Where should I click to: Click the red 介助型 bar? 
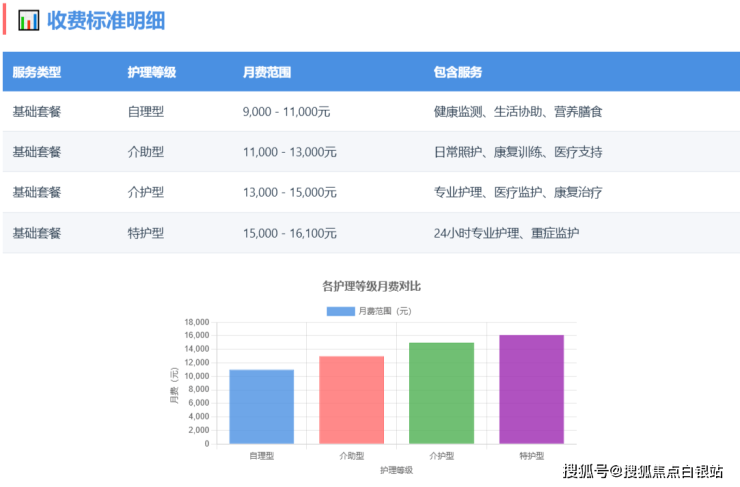tap(351, 399)
